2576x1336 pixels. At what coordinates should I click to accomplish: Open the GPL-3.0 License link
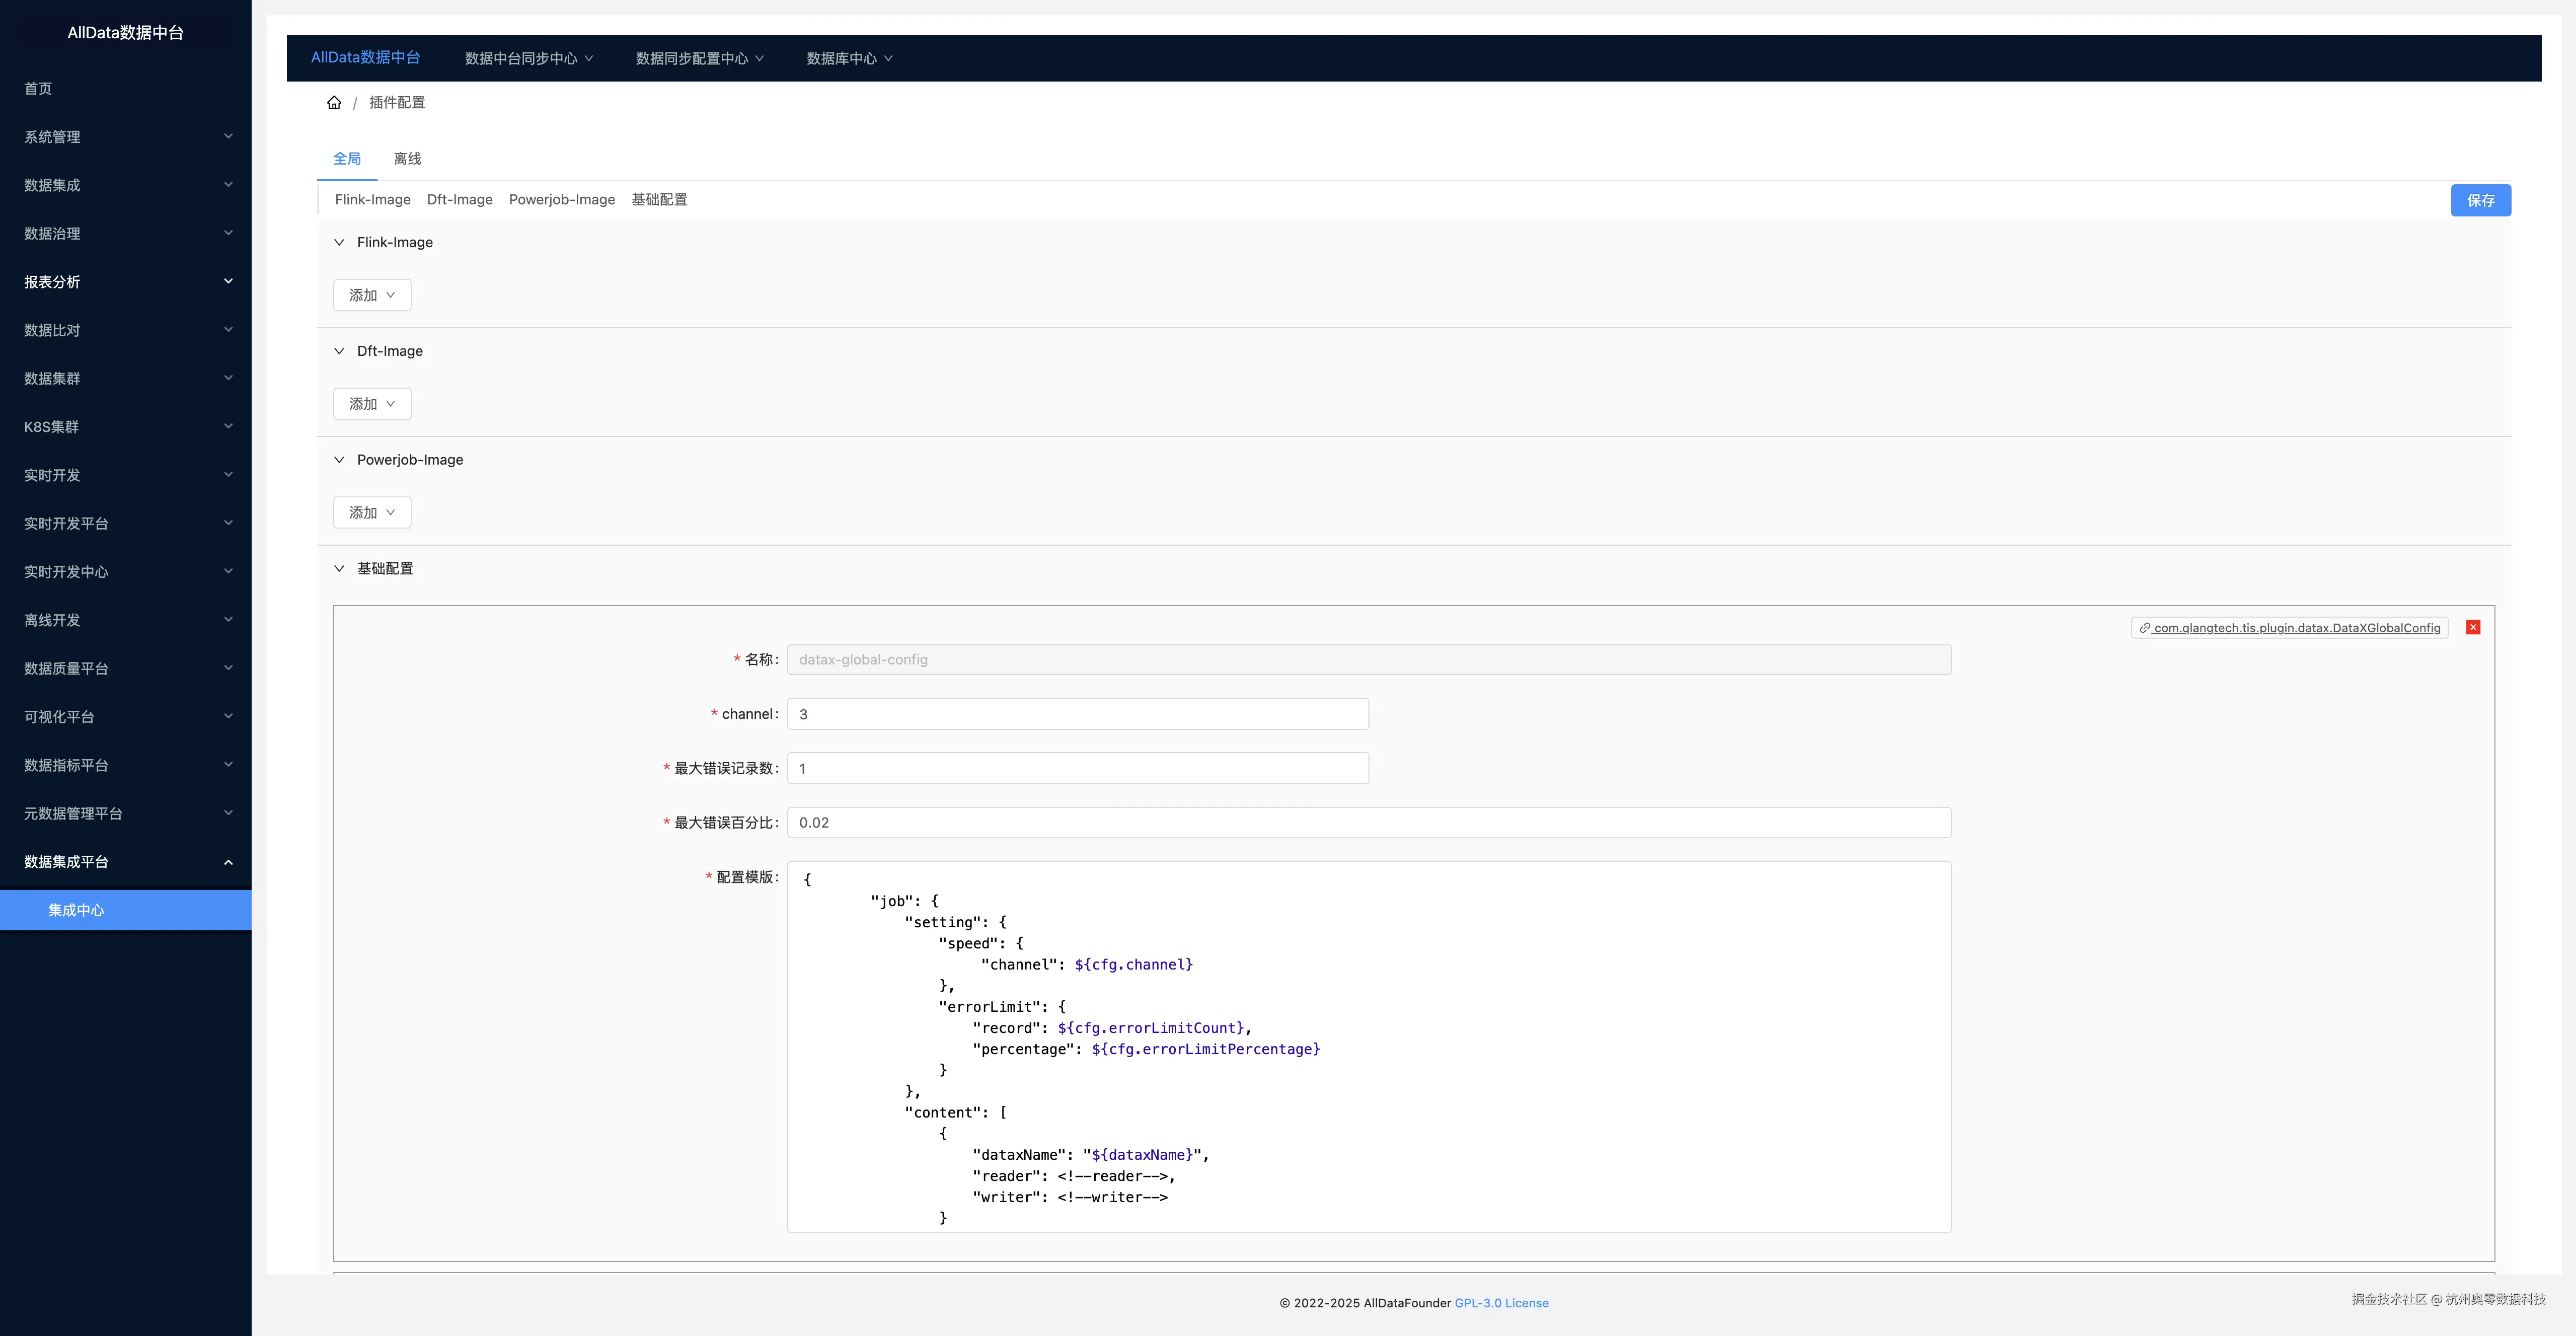(1501, 1303)
